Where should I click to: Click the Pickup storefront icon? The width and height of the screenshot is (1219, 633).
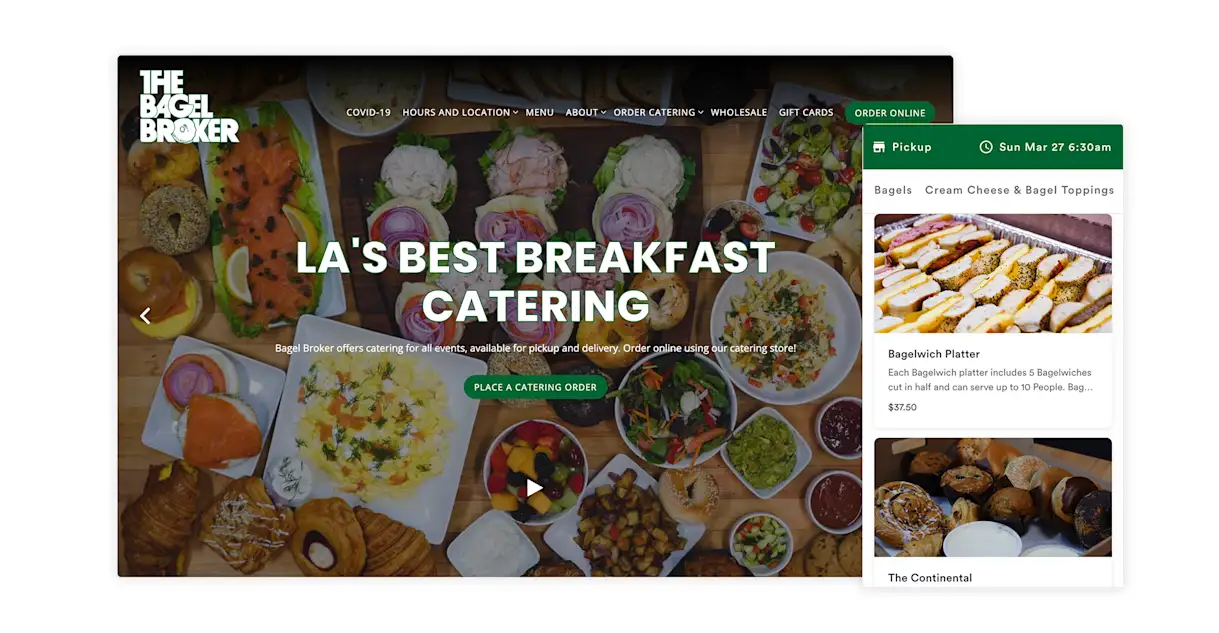879,147
